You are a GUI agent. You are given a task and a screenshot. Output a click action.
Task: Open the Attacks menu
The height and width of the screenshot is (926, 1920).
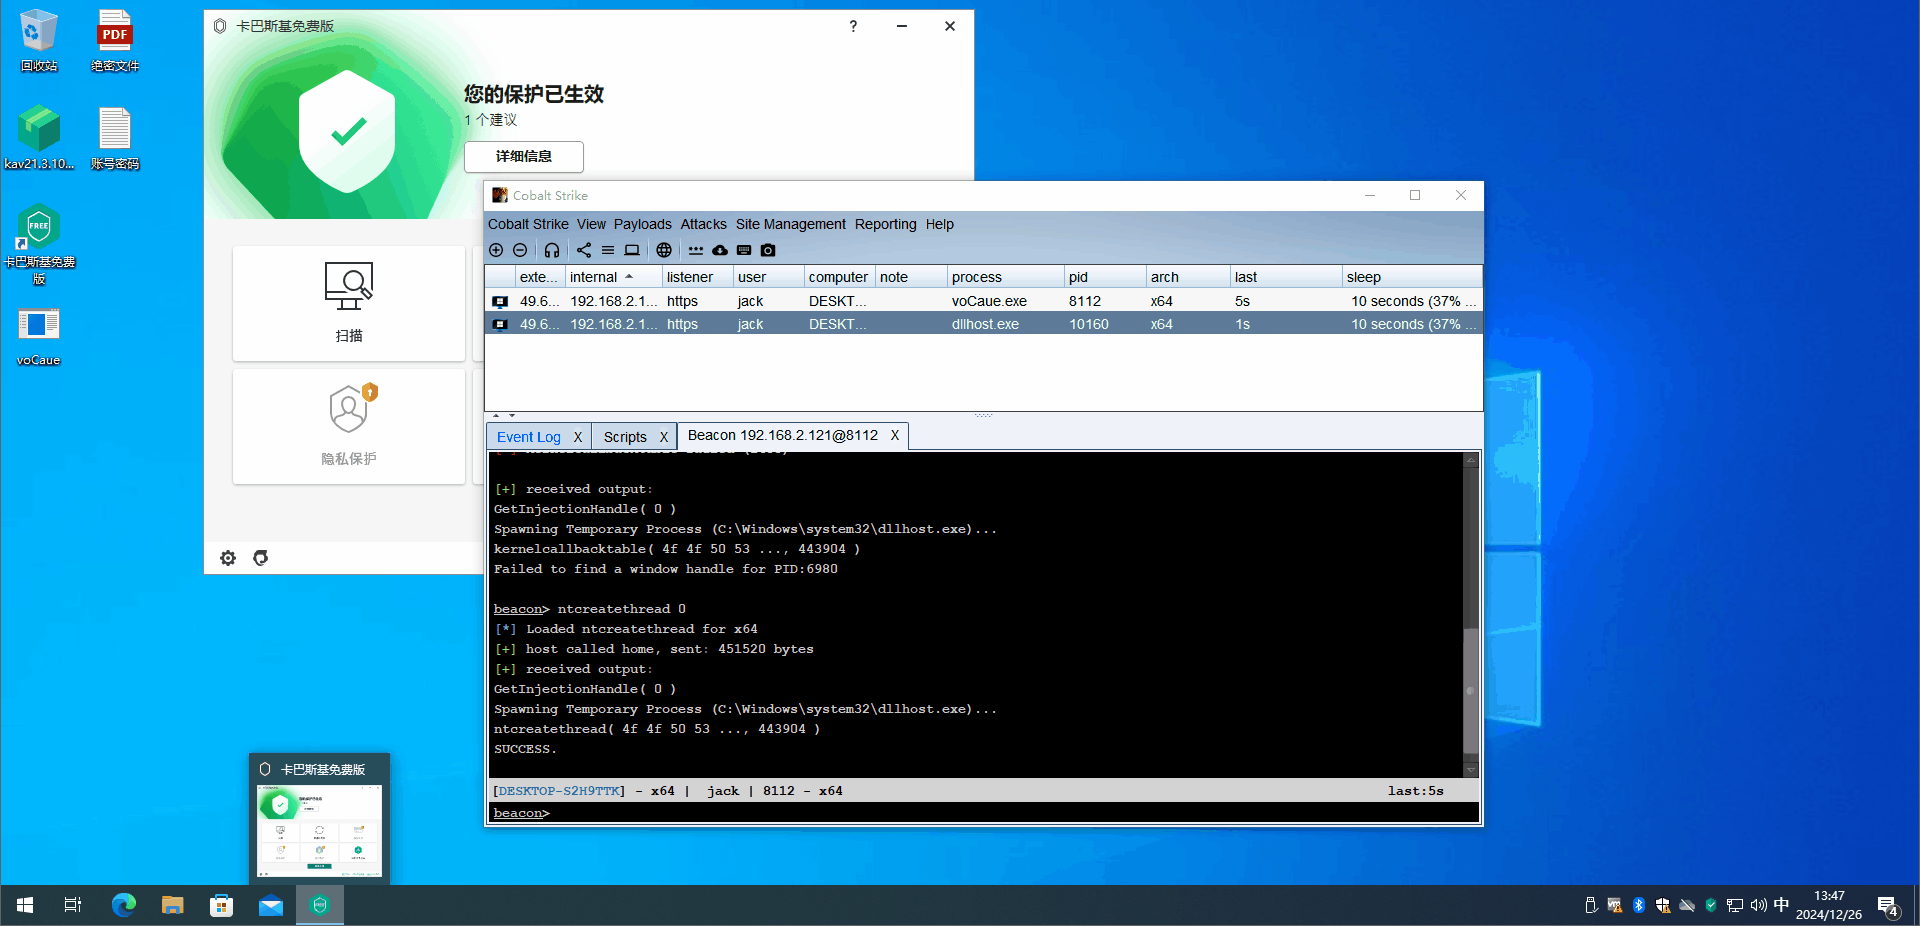[704, 224]
